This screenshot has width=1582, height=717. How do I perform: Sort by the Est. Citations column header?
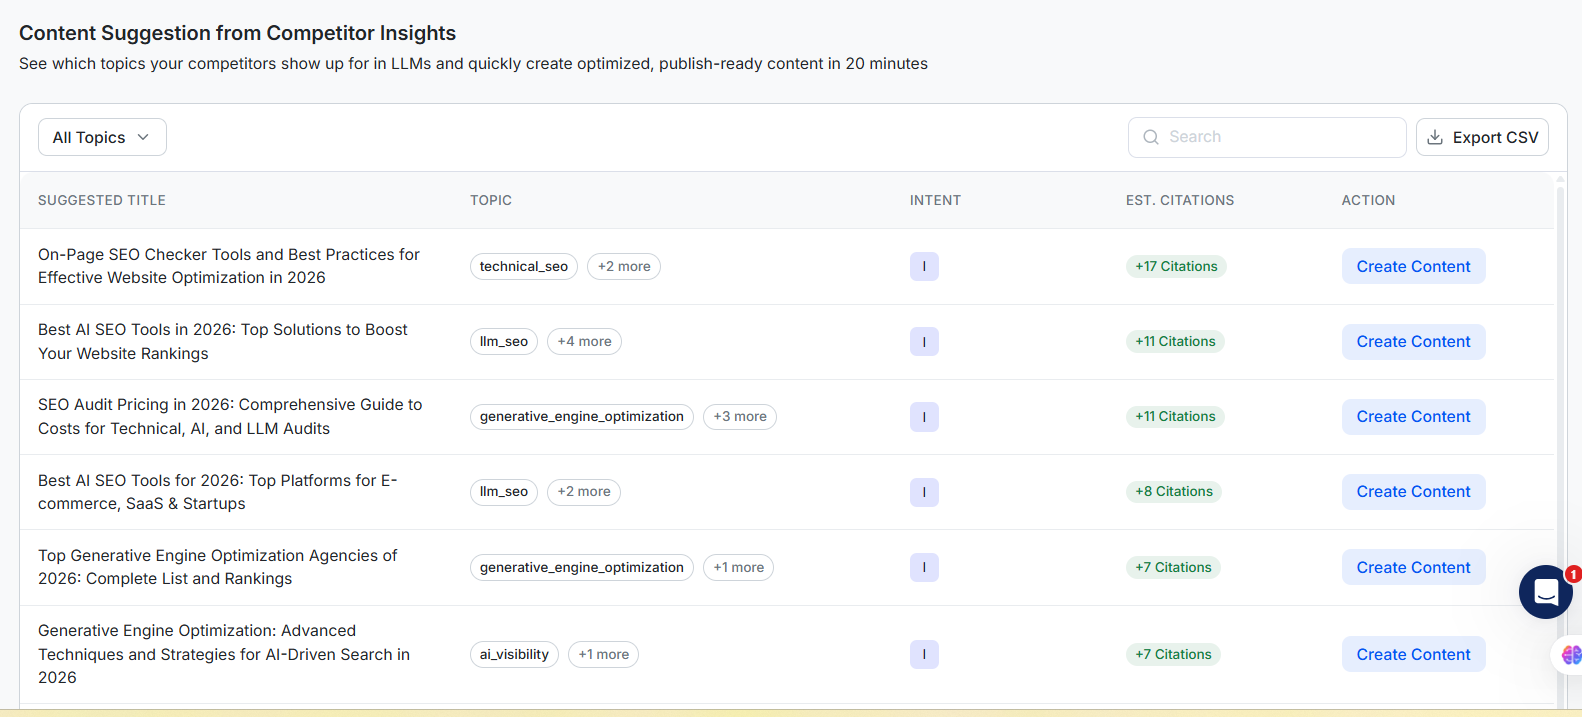click(1180, 201)
